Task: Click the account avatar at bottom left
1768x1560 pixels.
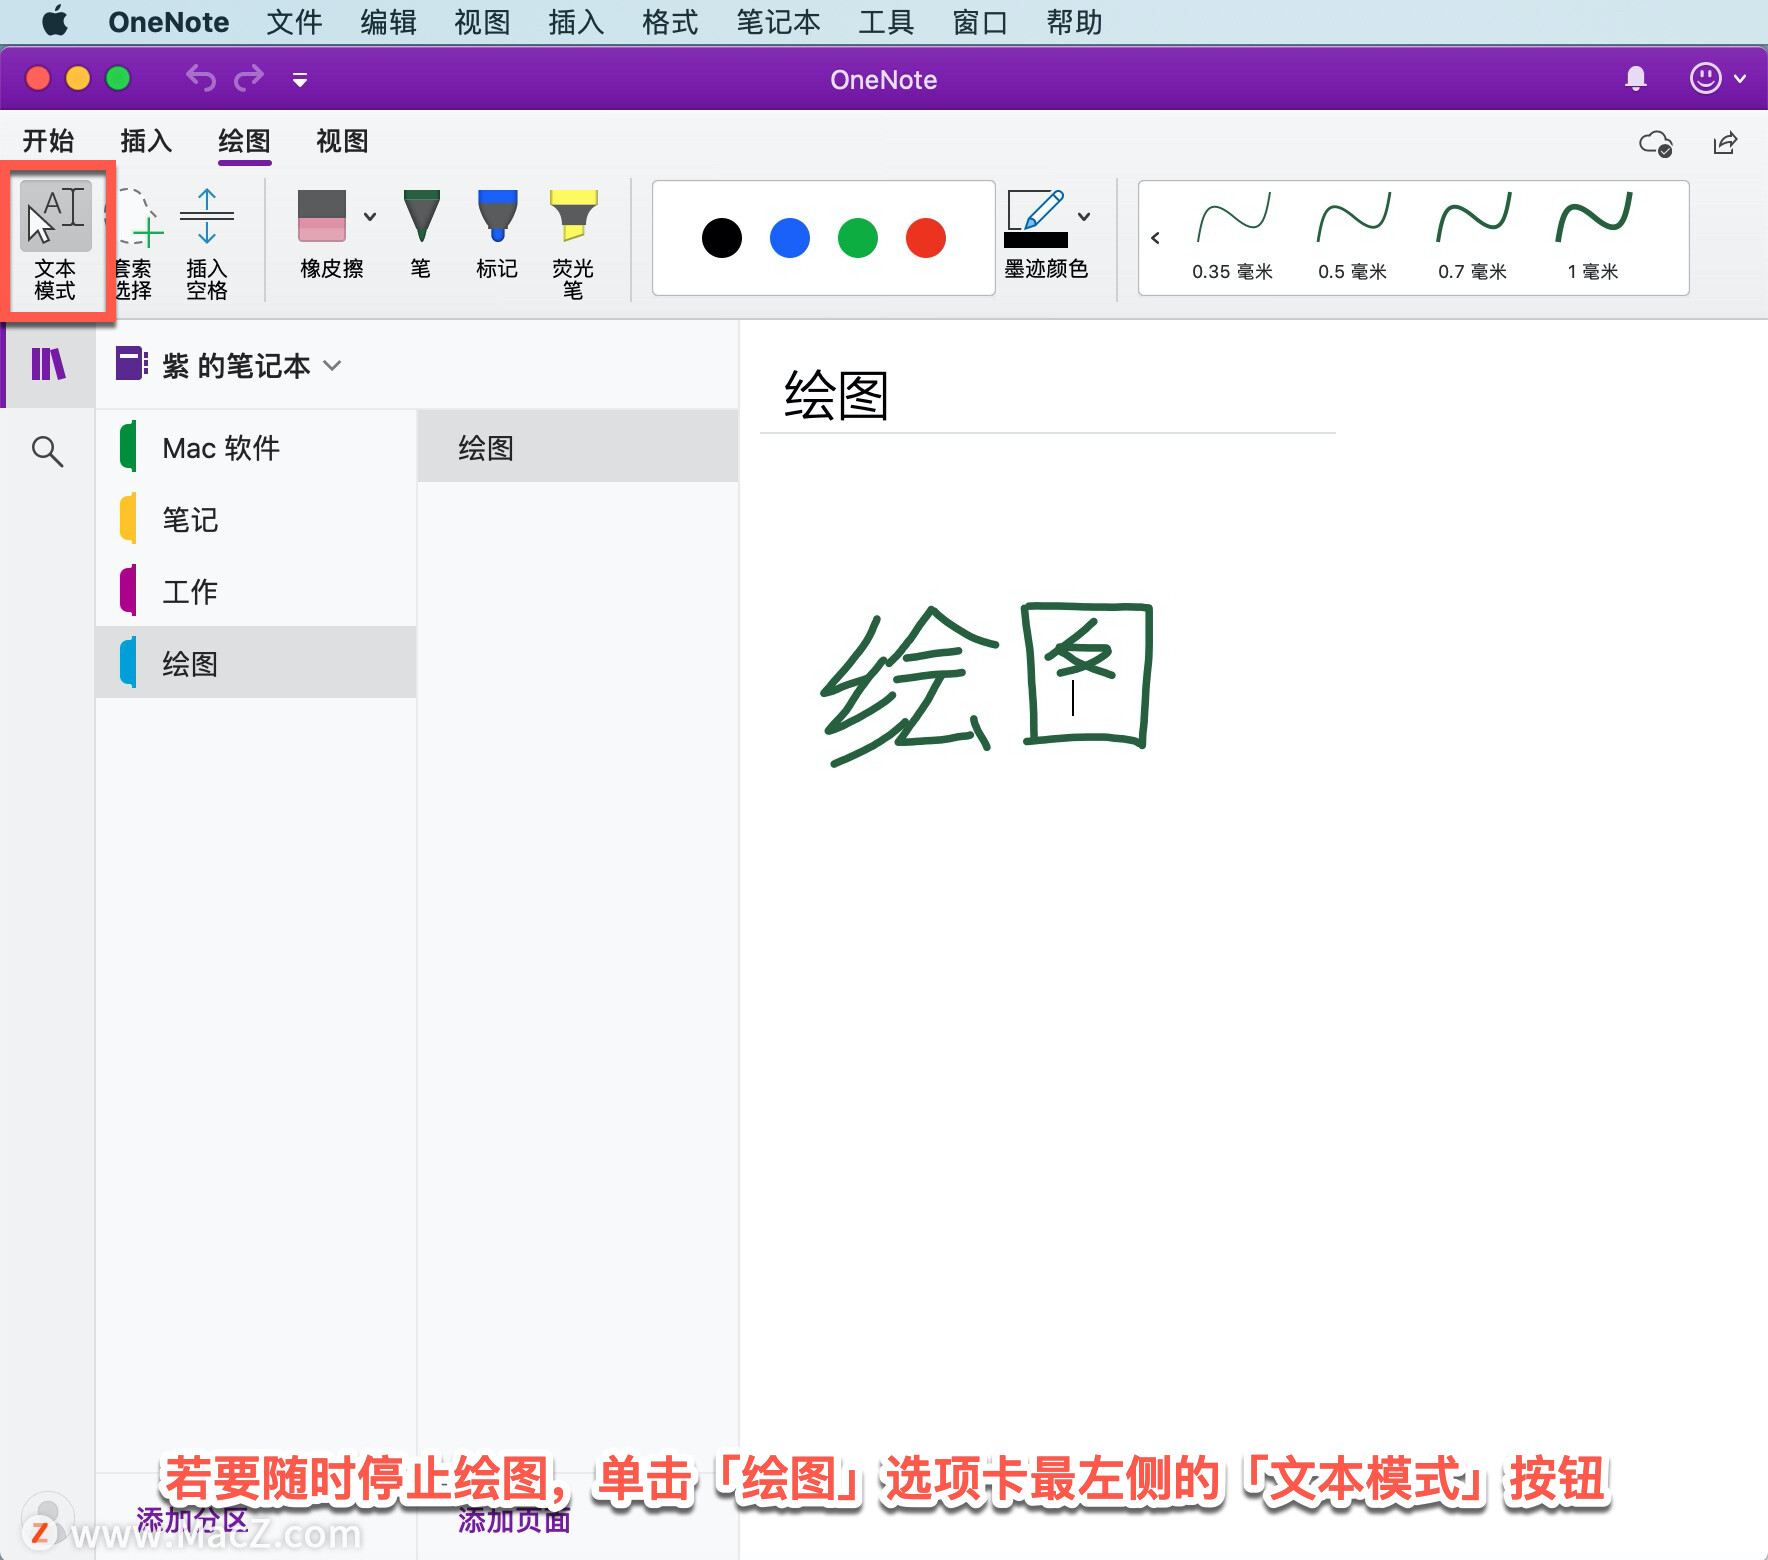Action: (x=47, y=1518)
